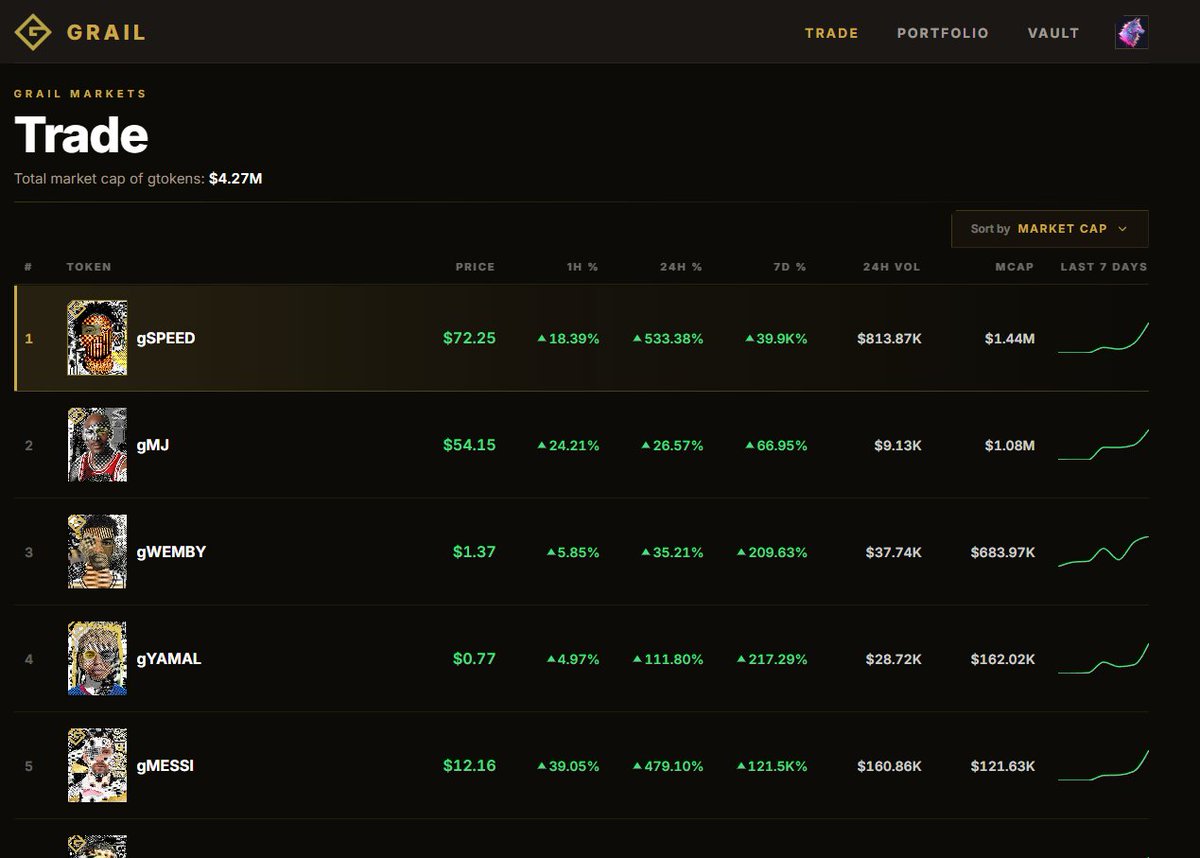Click gMESSI 24H change 479.10%
The height and width of the screenshot is (858, 1200).
pos(668,767)
